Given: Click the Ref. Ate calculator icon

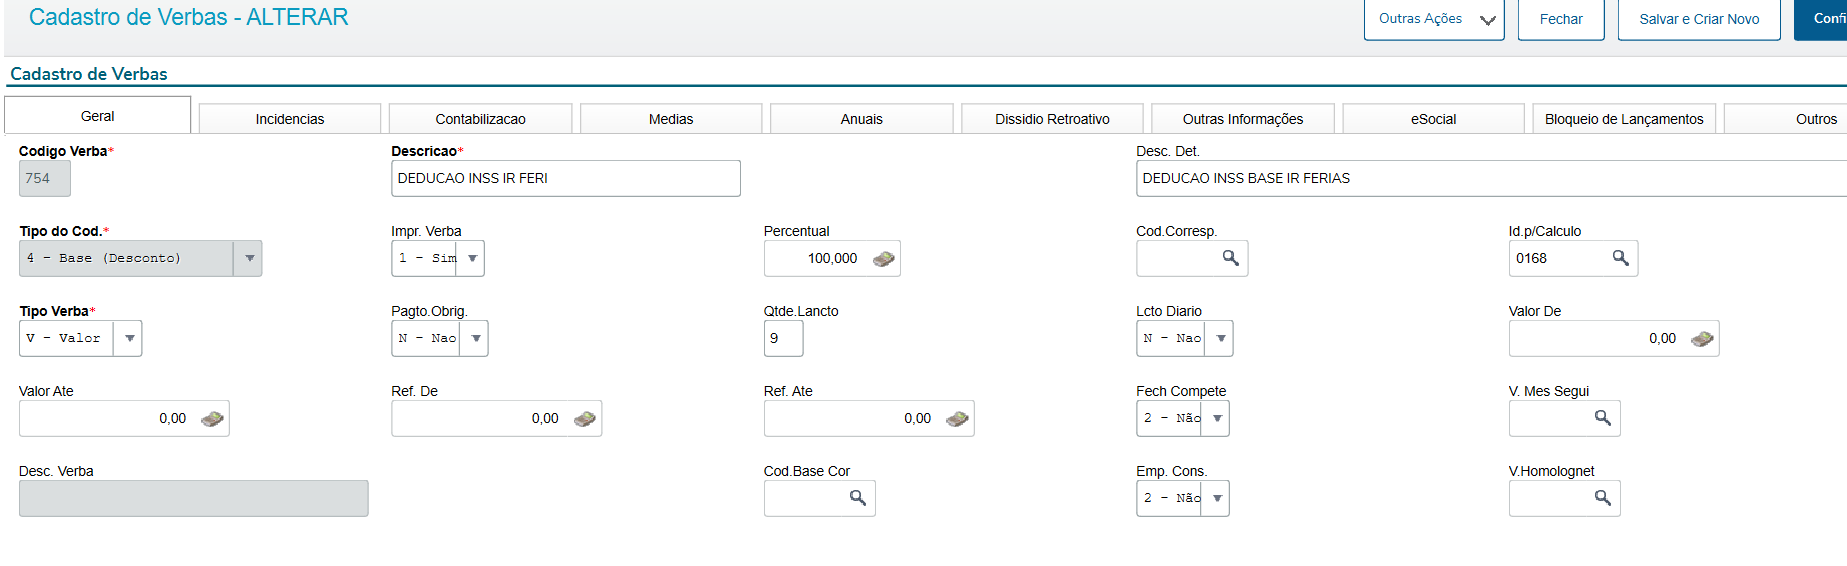Looking at the screenshot, I should click(x=957, y=419).
